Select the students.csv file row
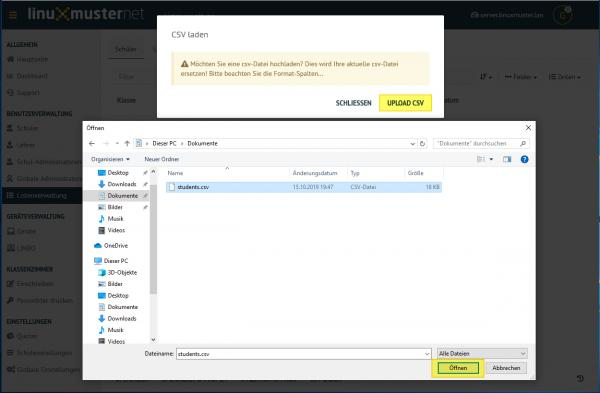Screen dimensions: 600x393 pos(304,187)
